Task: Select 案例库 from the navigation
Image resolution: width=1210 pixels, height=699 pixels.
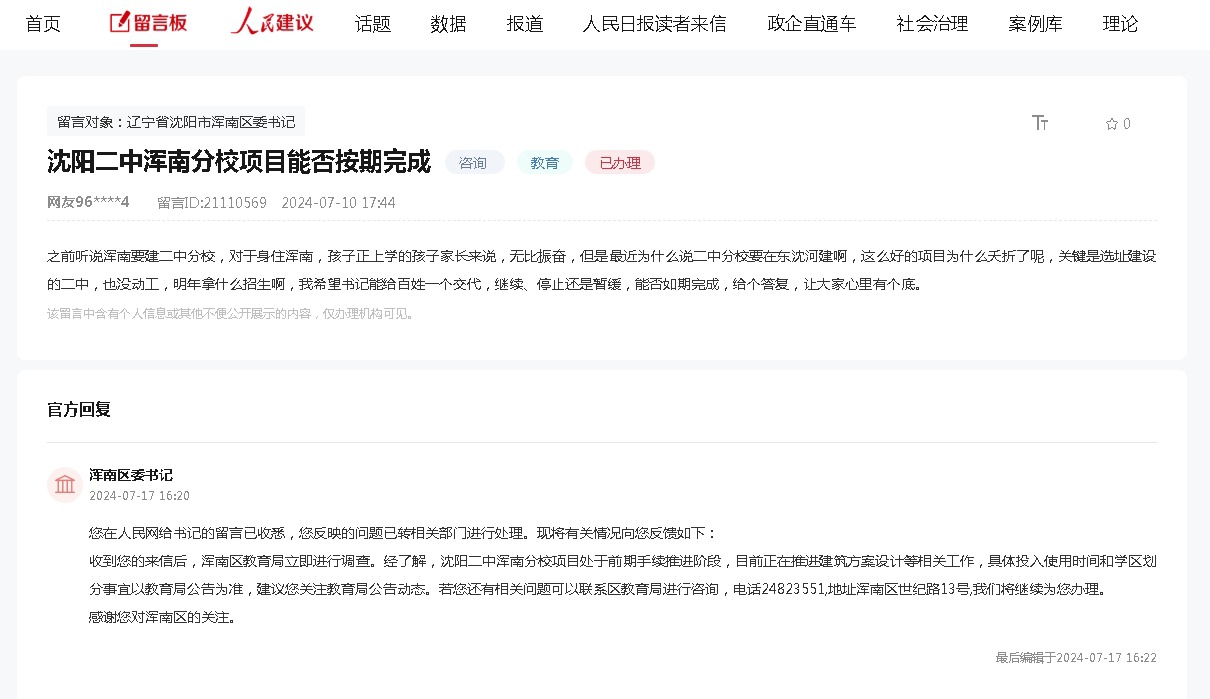Action: tap(1035, 24)
